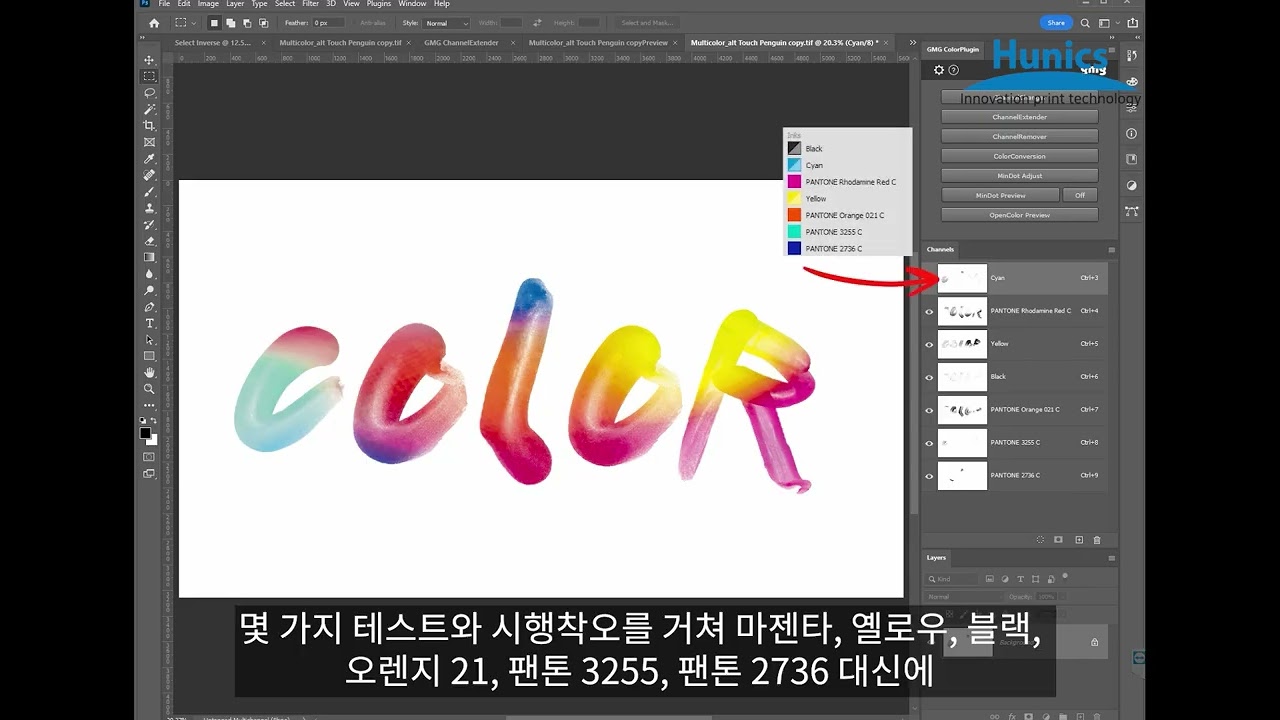Open the File menu
Screen dimensions: 1280x720
click(x=164, y=4)
